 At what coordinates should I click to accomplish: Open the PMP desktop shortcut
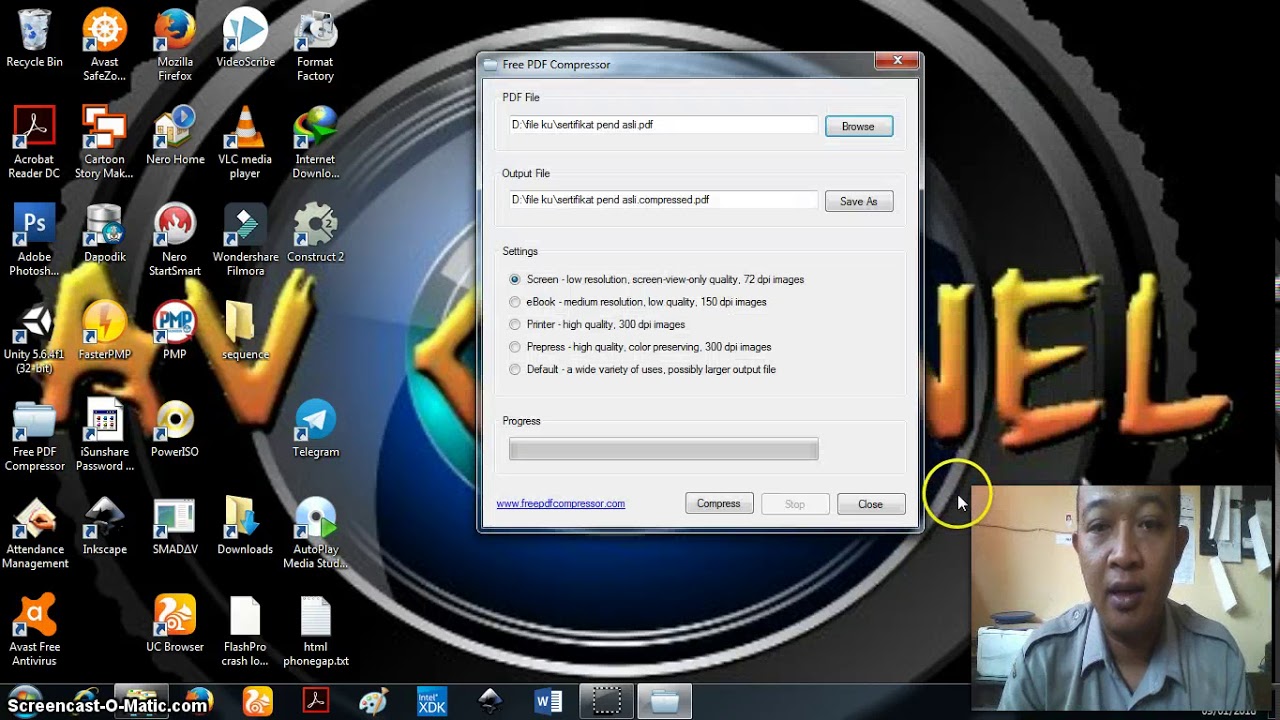click(175, 332)
